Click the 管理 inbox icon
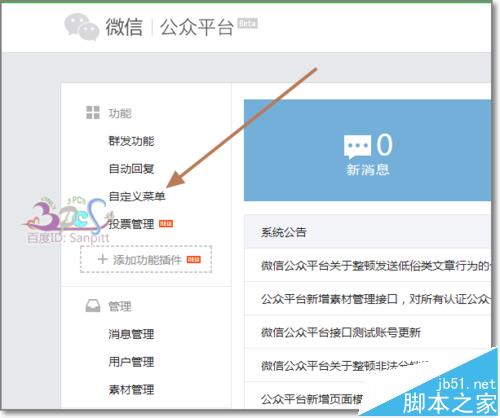The width and height of the screenshot is (500, 418). [x=93, y=305]
